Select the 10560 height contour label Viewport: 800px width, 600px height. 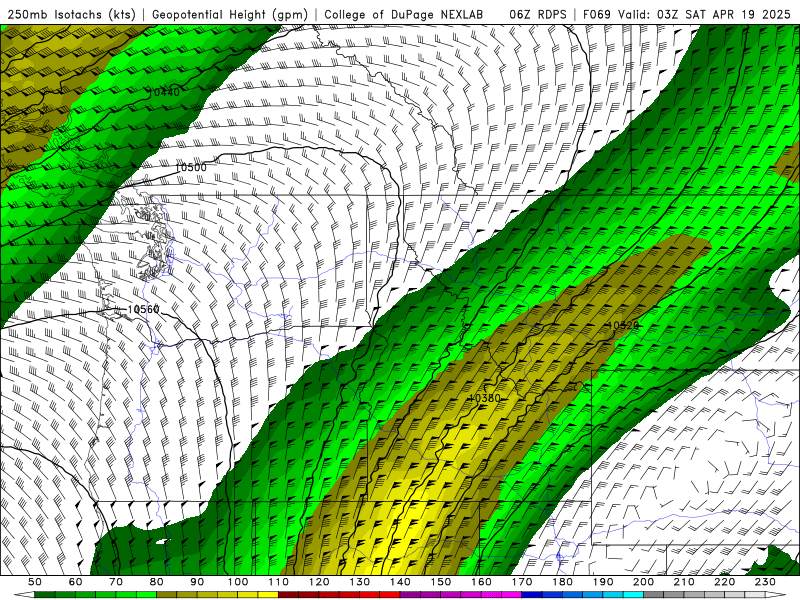pyautogui.click(x=143, y=309)
